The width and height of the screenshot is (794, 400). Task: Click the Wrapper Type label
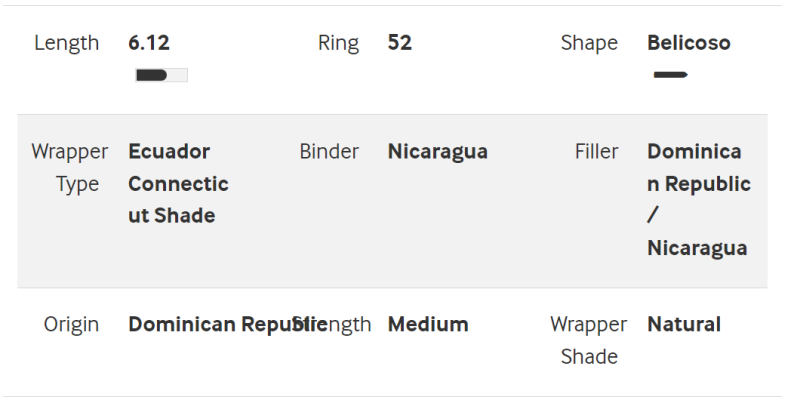click(x=70, y=168)
